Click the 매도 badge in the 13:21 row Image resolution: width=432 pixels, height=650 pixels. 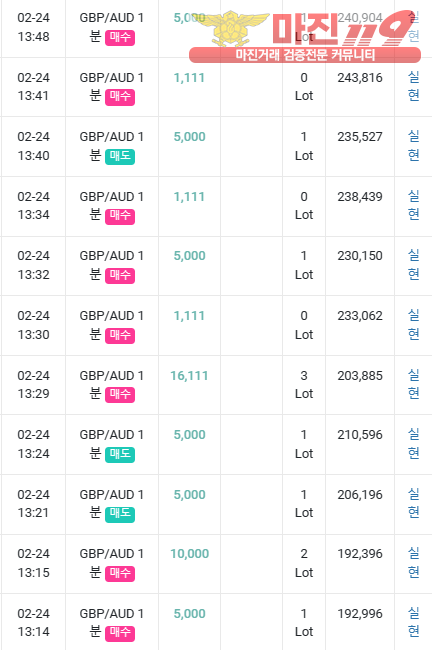coord(120,514)
